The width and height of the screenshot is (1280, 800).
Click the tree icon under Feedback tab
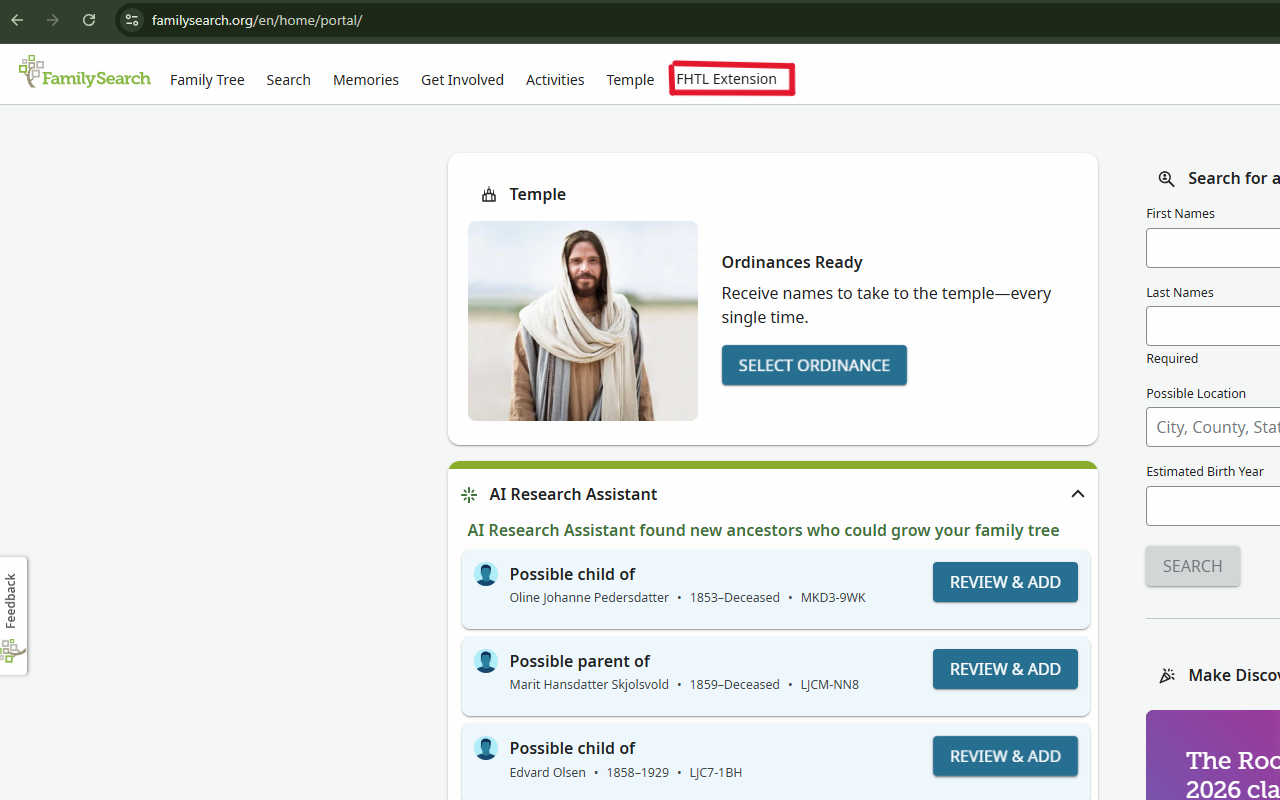click(x=12, y=651)
